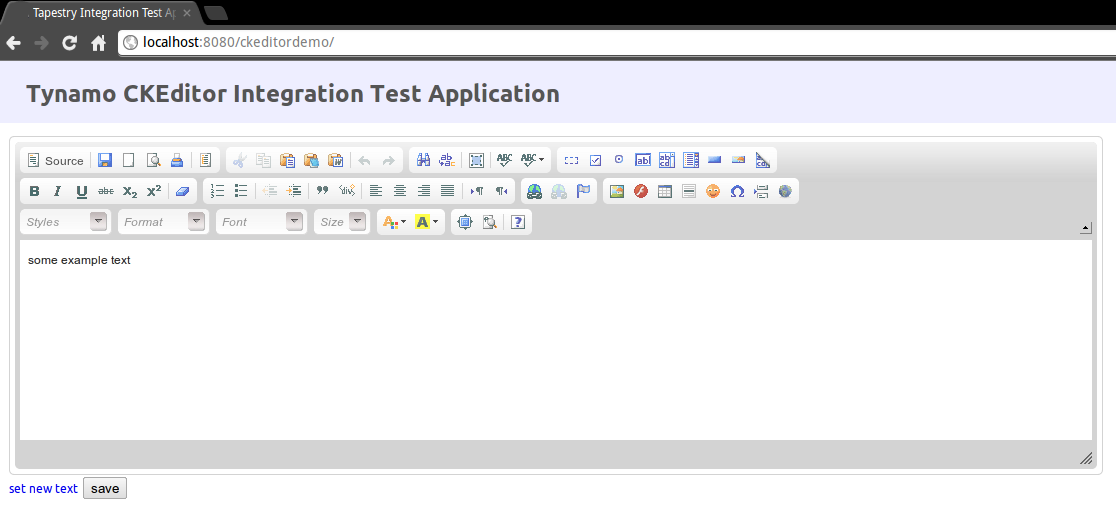This screenshot has width=1116, height=506.
Task: Insert an Image
Action: coord(617,191)
